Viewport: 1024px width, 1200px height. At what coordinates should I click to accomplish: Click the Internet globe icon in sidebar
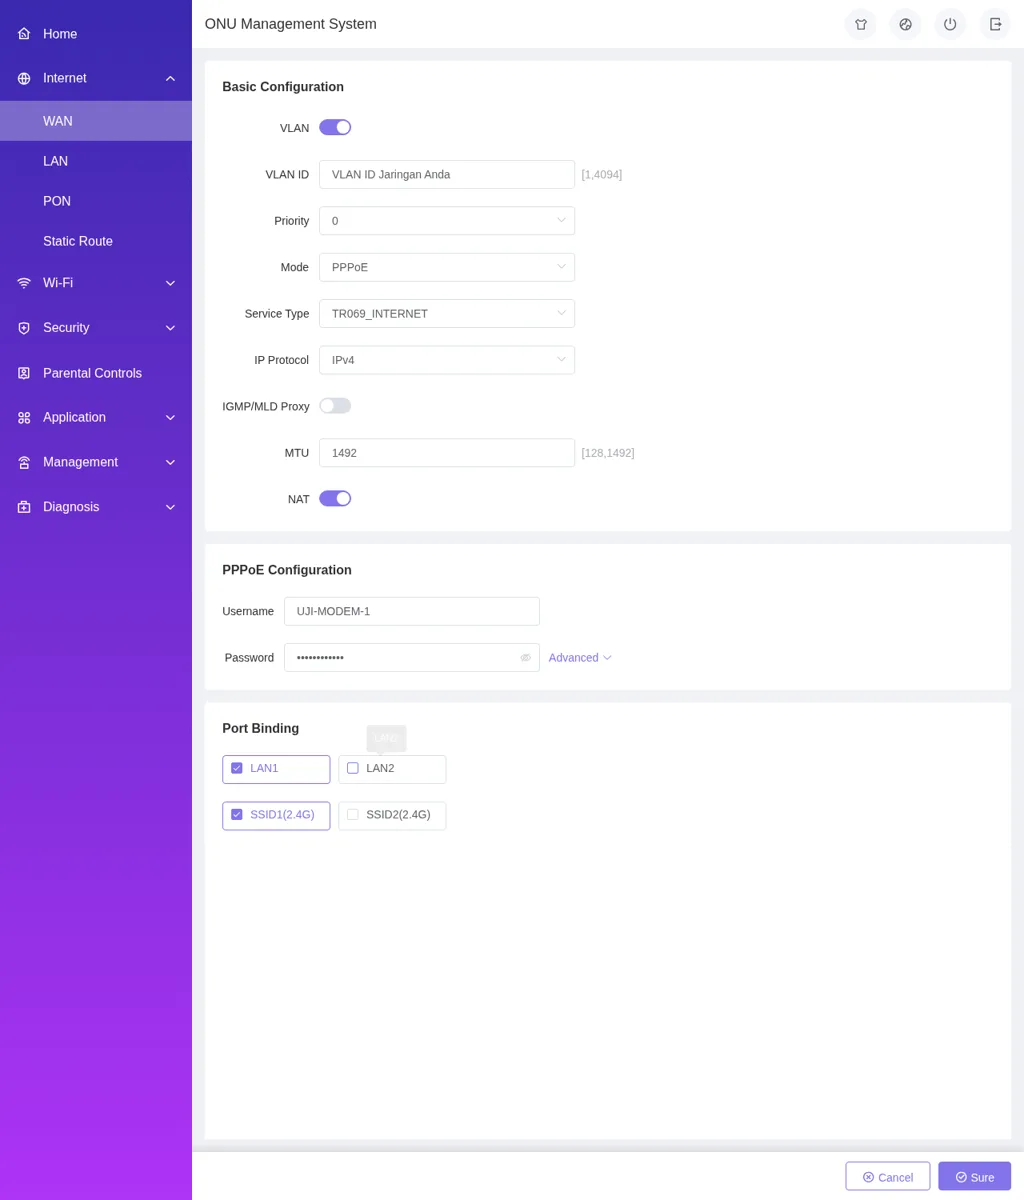(x=24, y=78)
